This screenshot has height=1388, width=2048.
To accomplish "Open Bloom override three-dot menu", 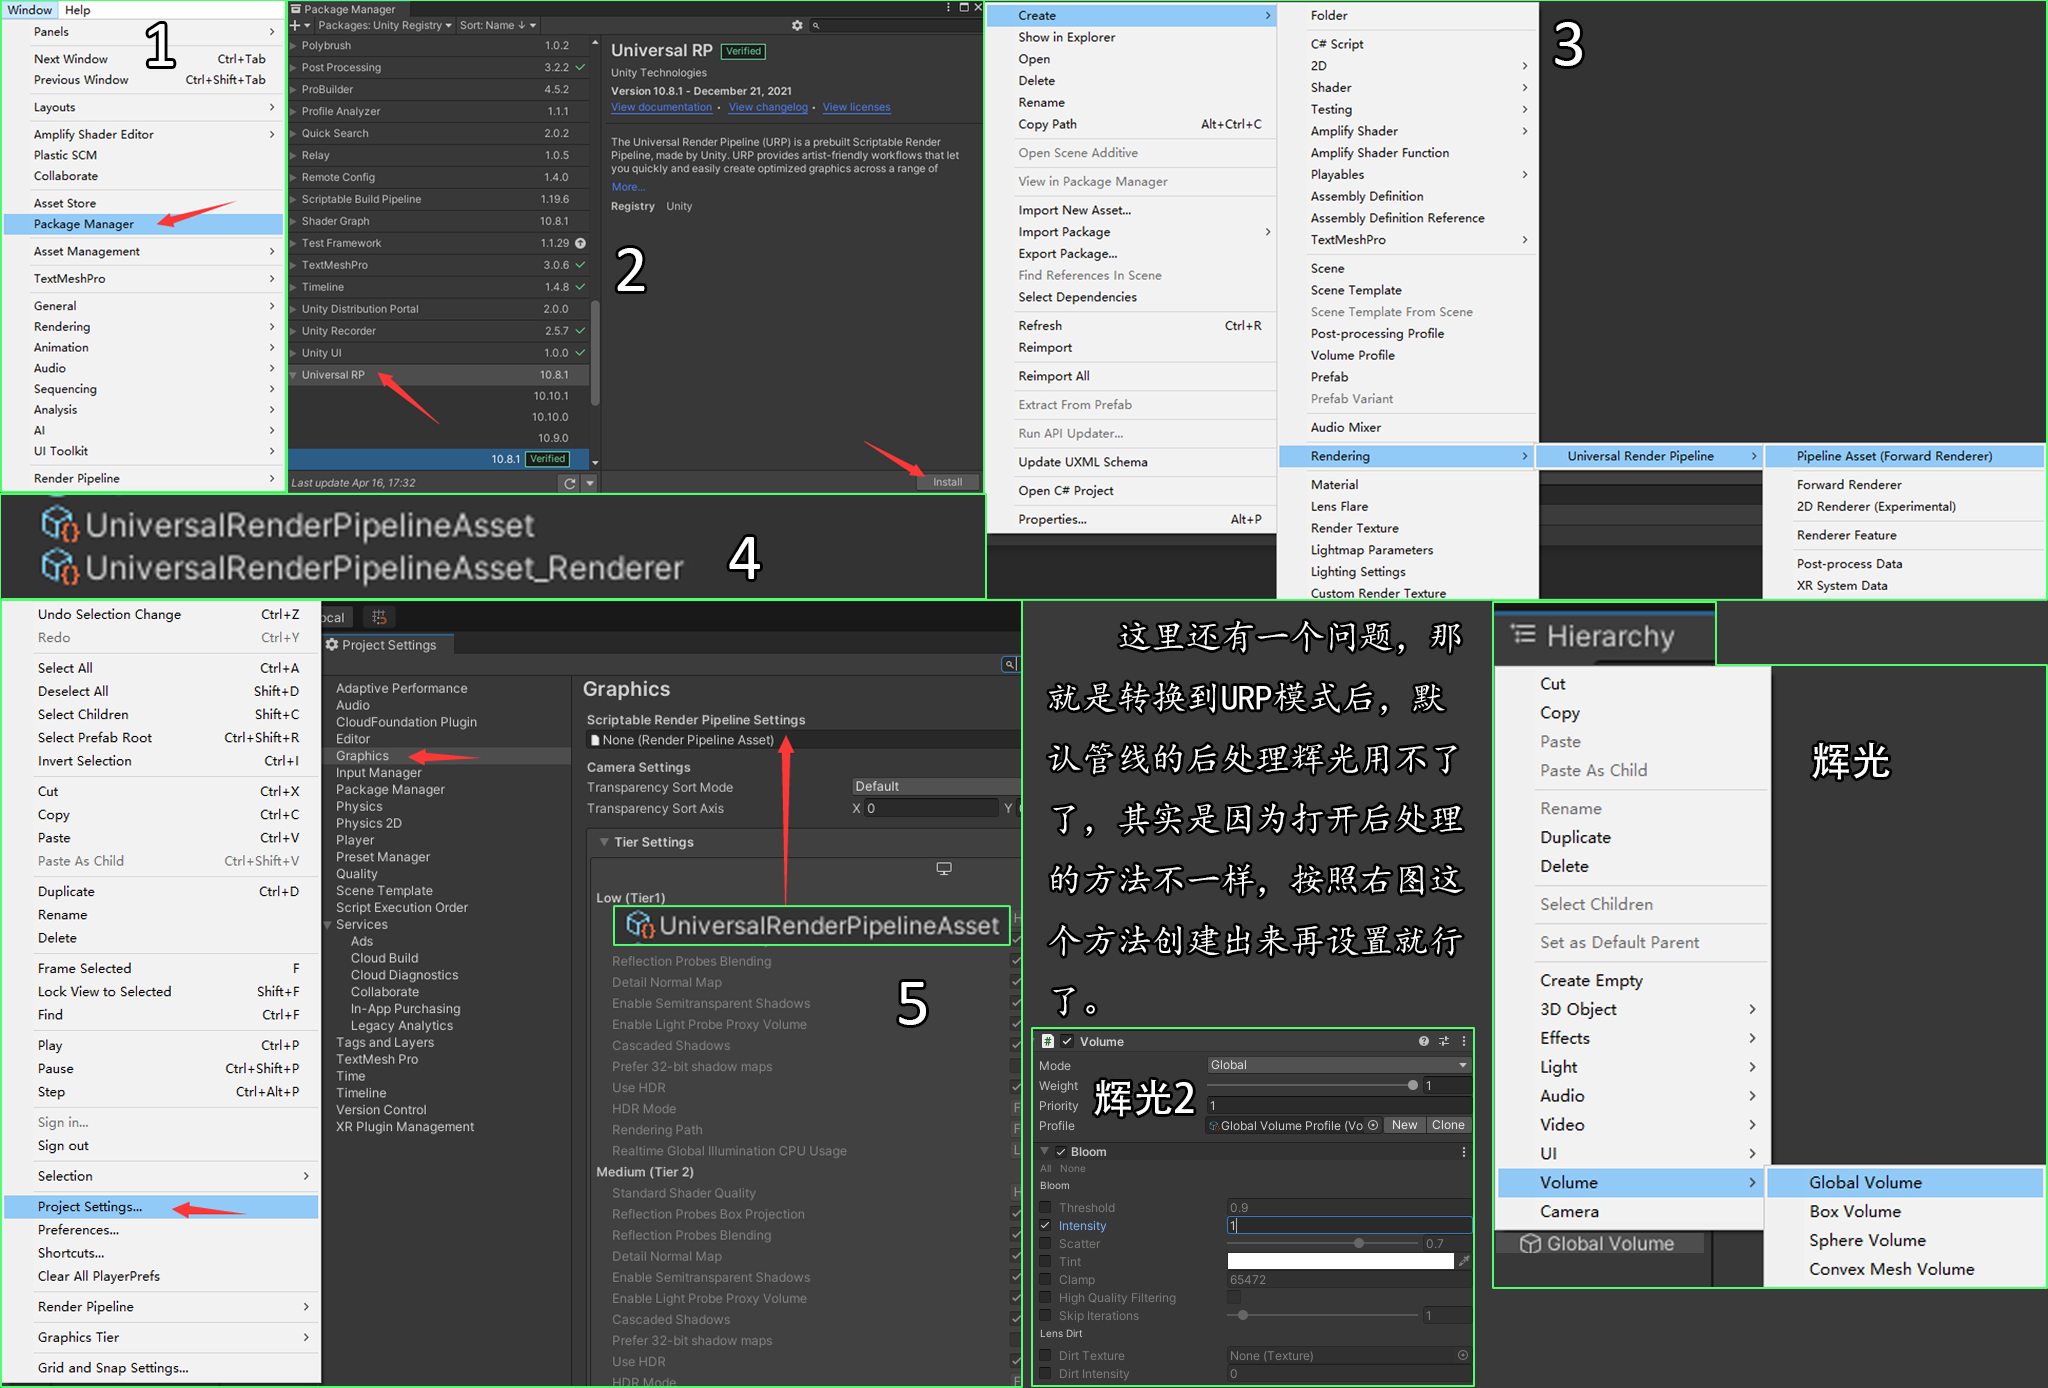I will (1464, 1152).
